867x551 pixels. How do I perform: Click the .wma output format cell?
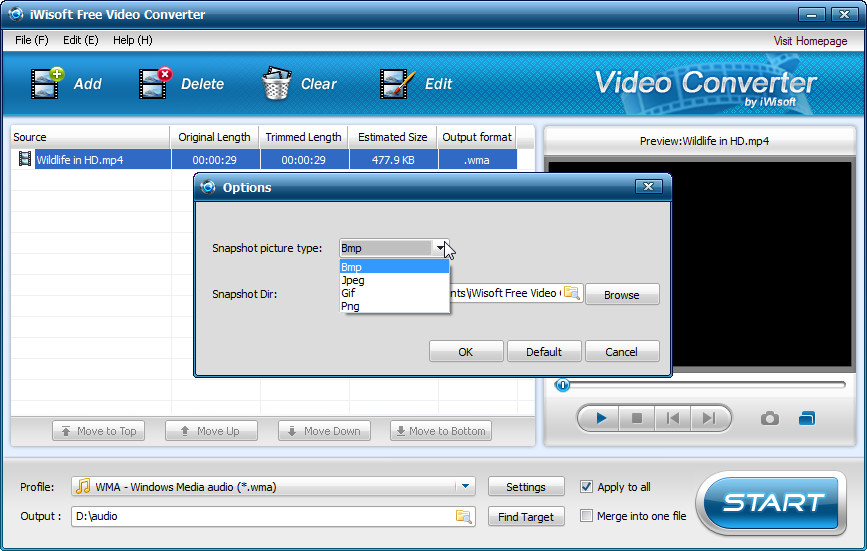pos(477,160)
